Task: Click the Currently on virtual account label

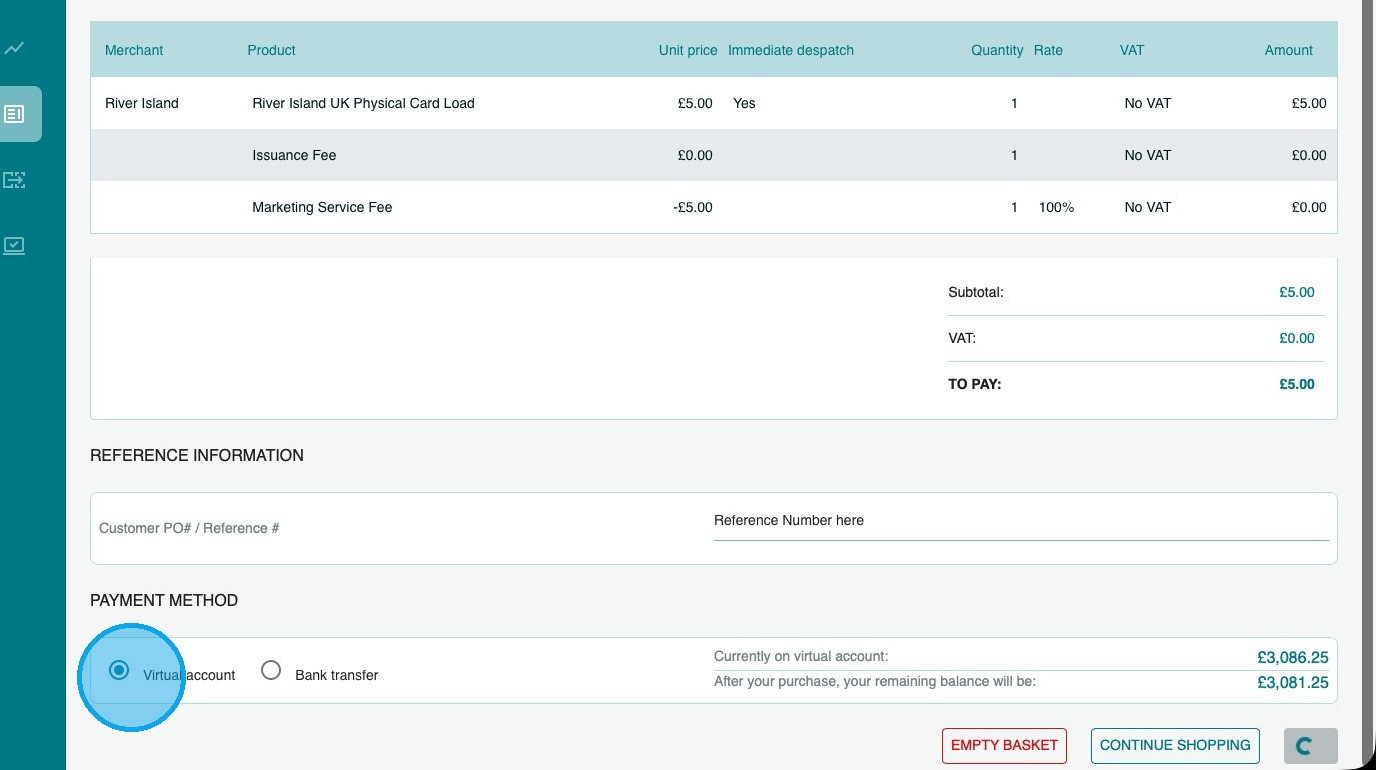Action: (x=801, y=657)
